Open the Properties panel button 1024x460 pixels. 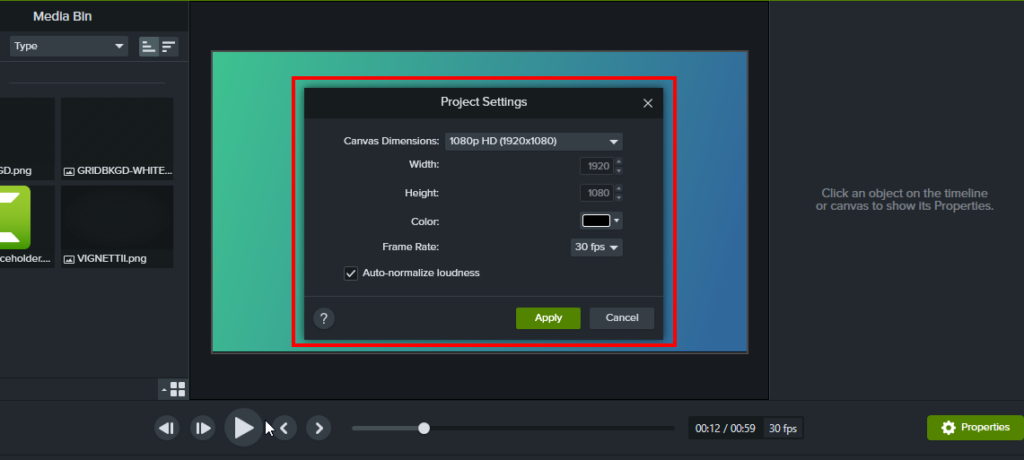point(975,427)
